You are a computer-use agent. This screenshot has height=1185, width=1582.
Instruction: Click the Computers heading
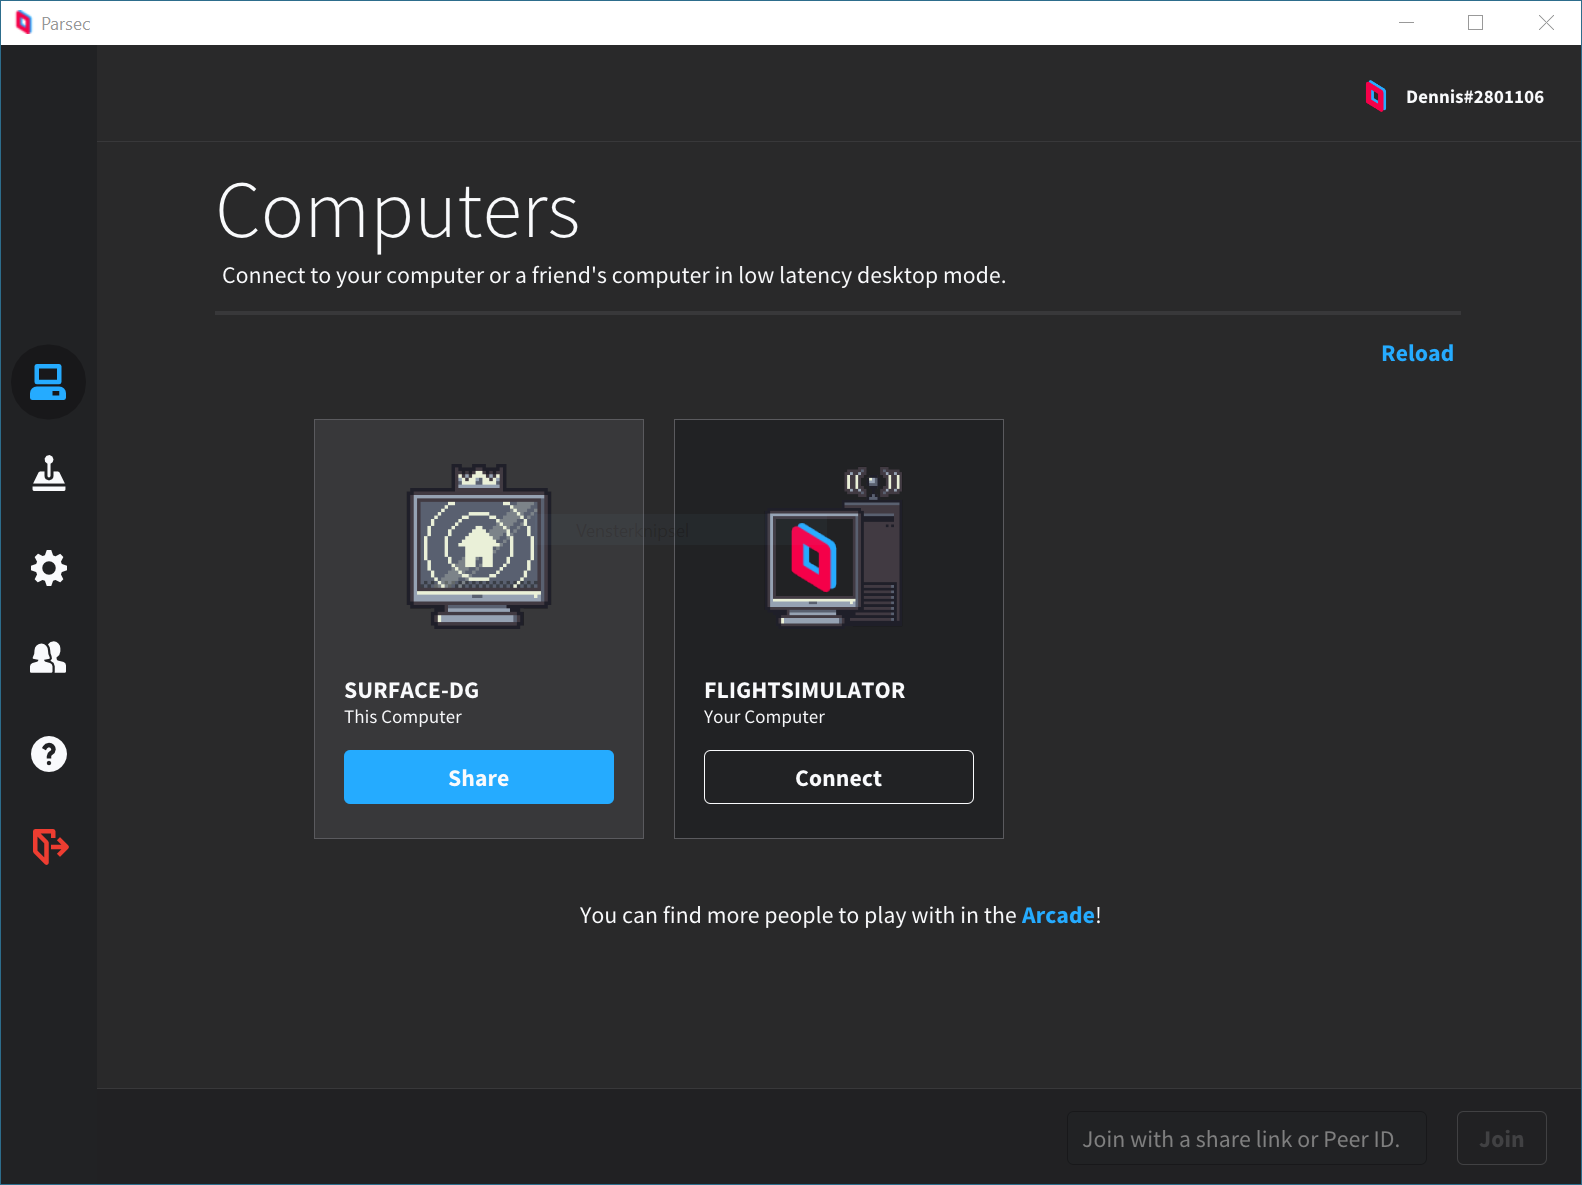click(398, 212)
